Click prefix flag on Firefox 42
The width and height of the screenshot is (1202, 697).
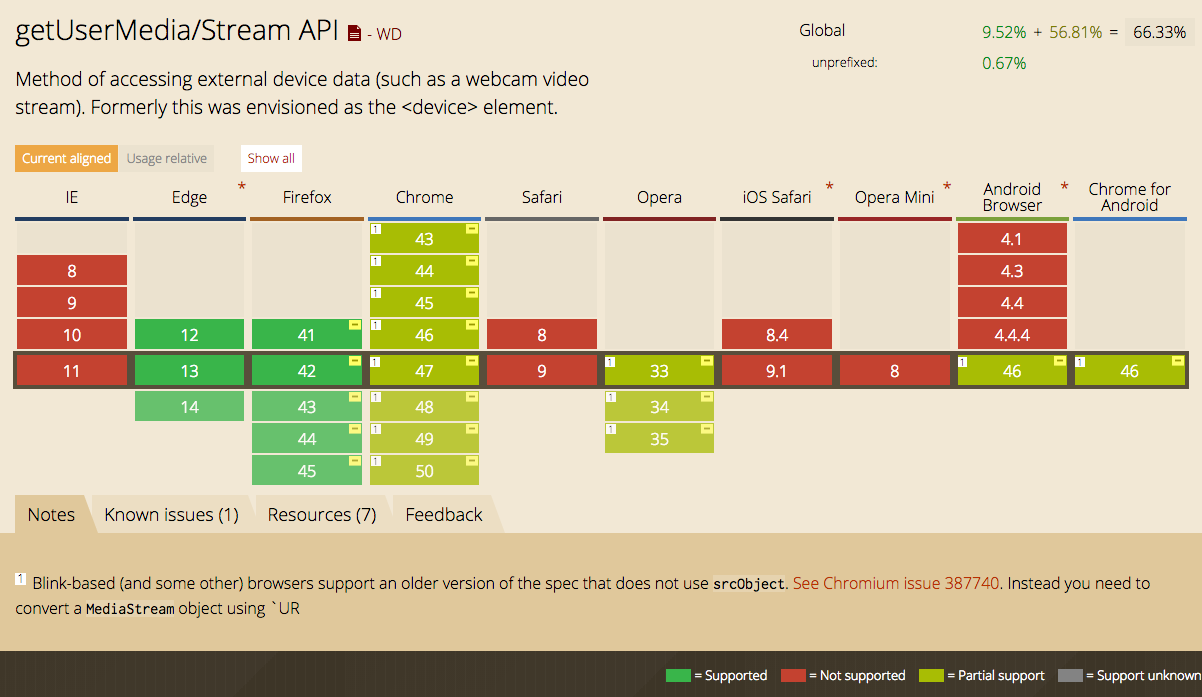tap(355, 361)
